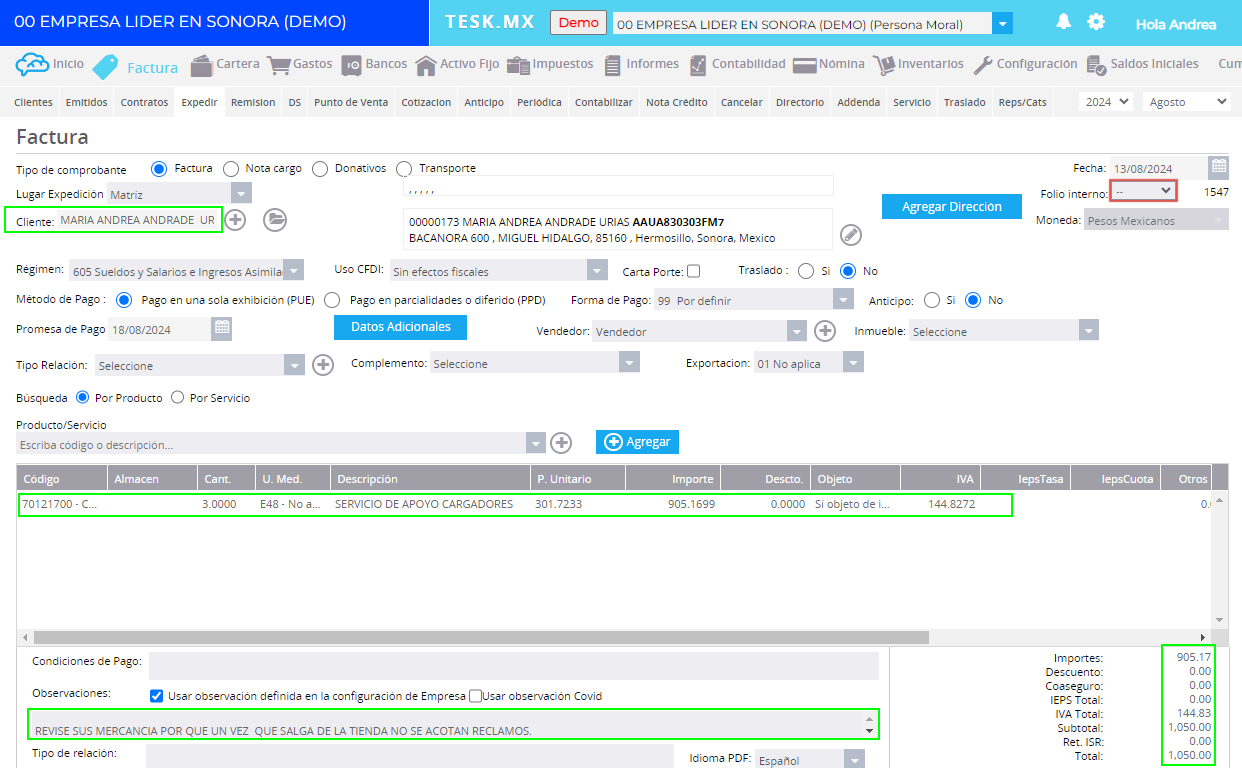Open the Cartera wallet icon
The height and width of the screenshot is (768, 1242).
[202, 65]
